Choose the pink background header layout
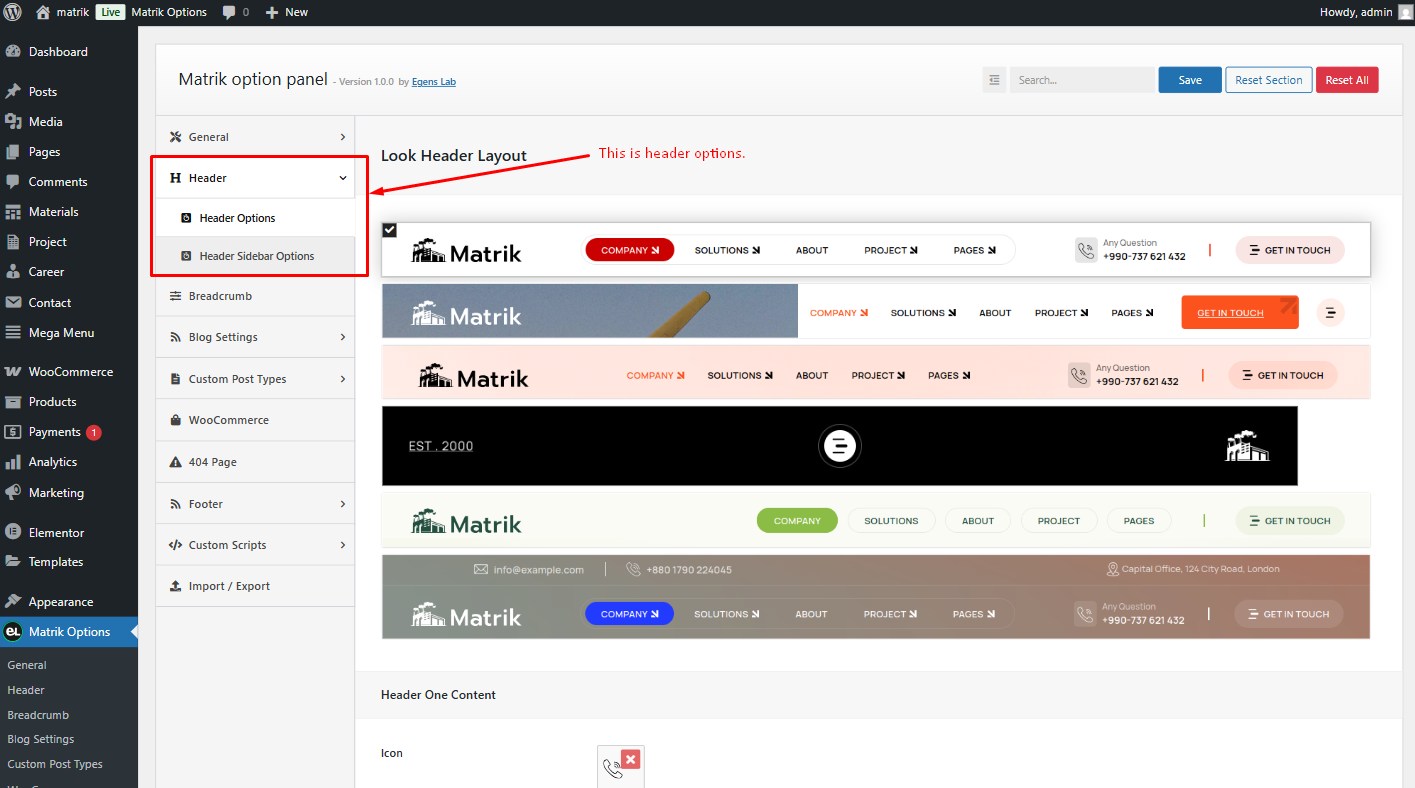The width and height of the screenshot is (1415, 788). (x=876, y=373)
